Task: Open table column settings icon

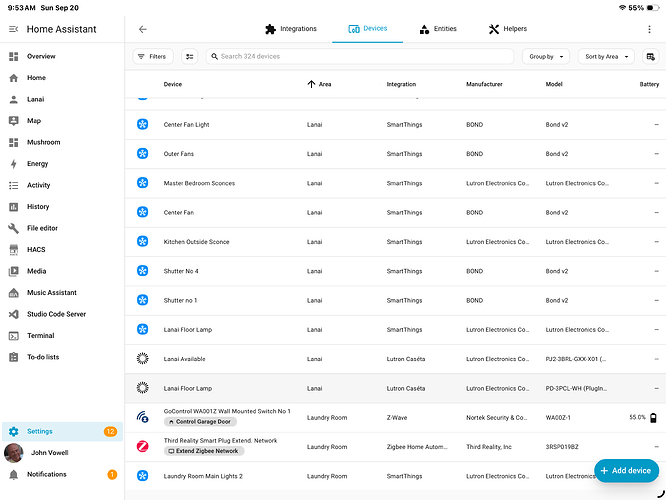Action: coord(650,56)
